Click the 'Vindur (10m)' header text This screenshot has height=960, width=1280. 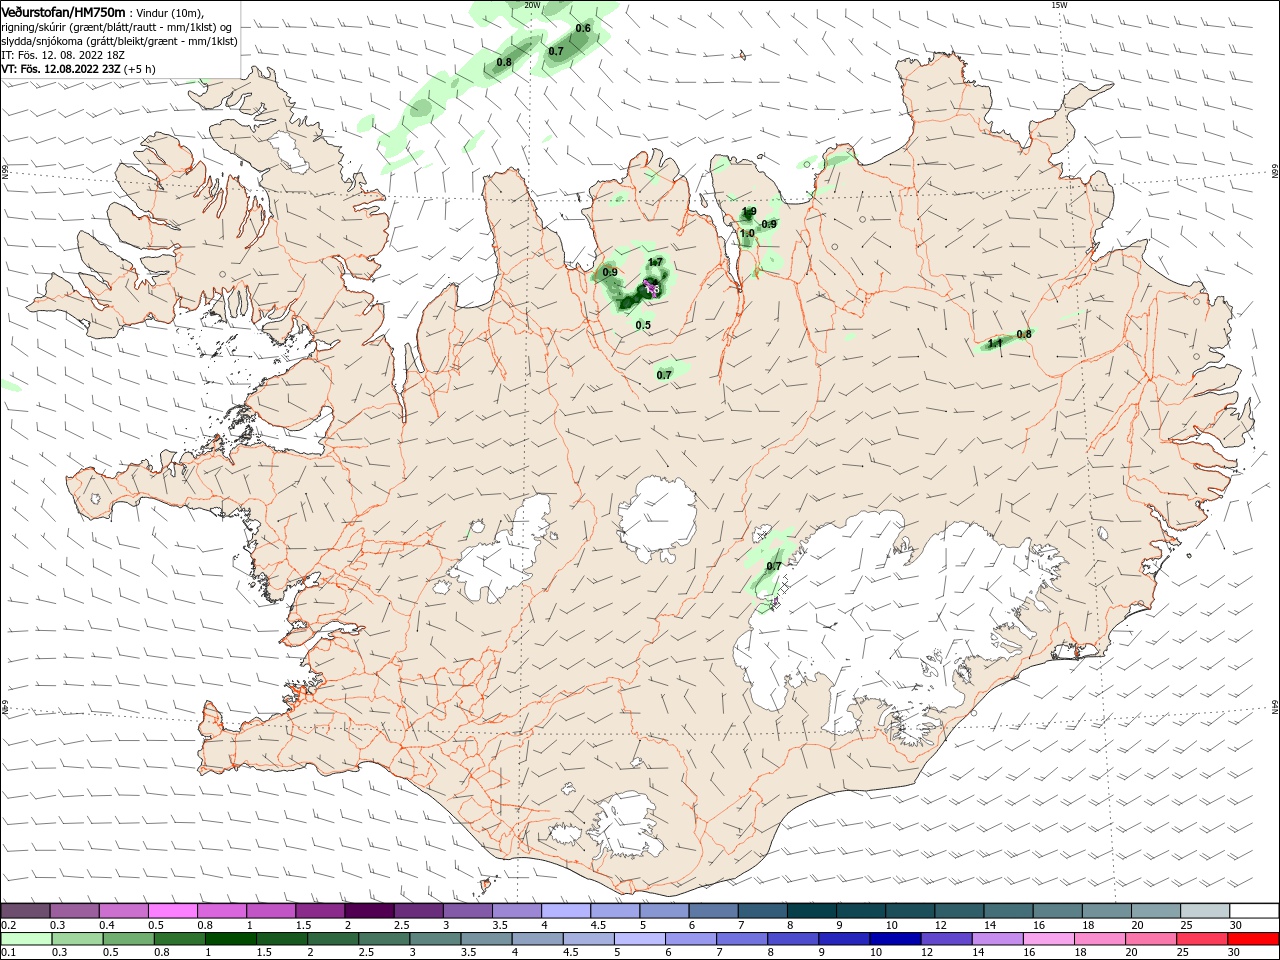point(169,12)
